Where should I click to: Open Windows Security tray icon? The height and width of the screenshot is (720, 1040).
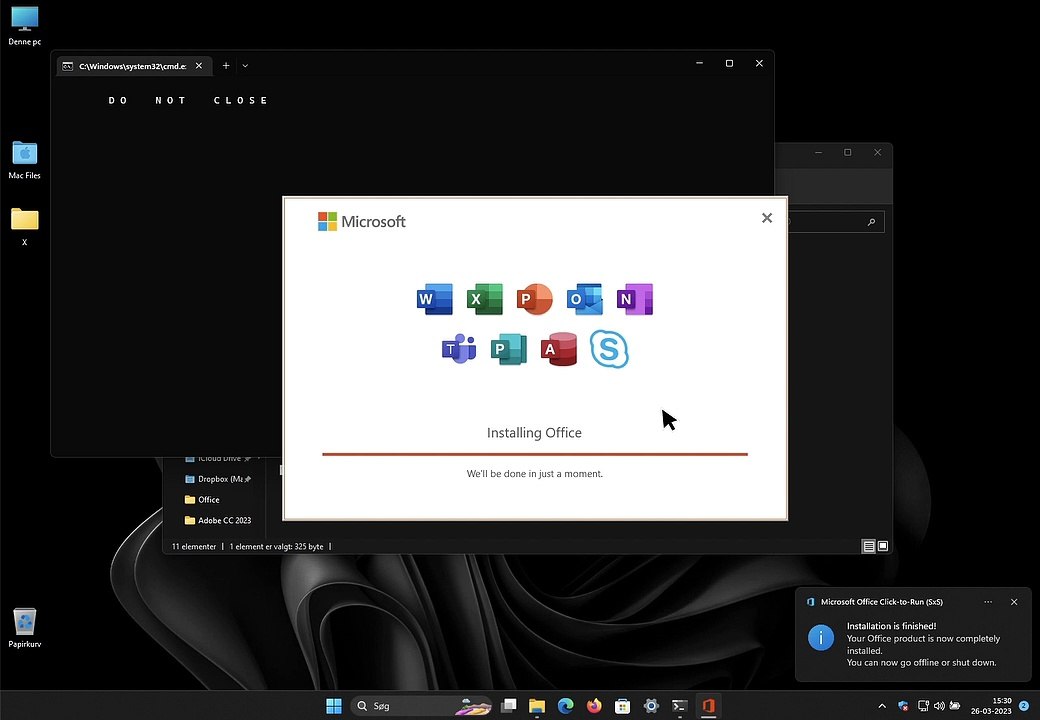903,706
